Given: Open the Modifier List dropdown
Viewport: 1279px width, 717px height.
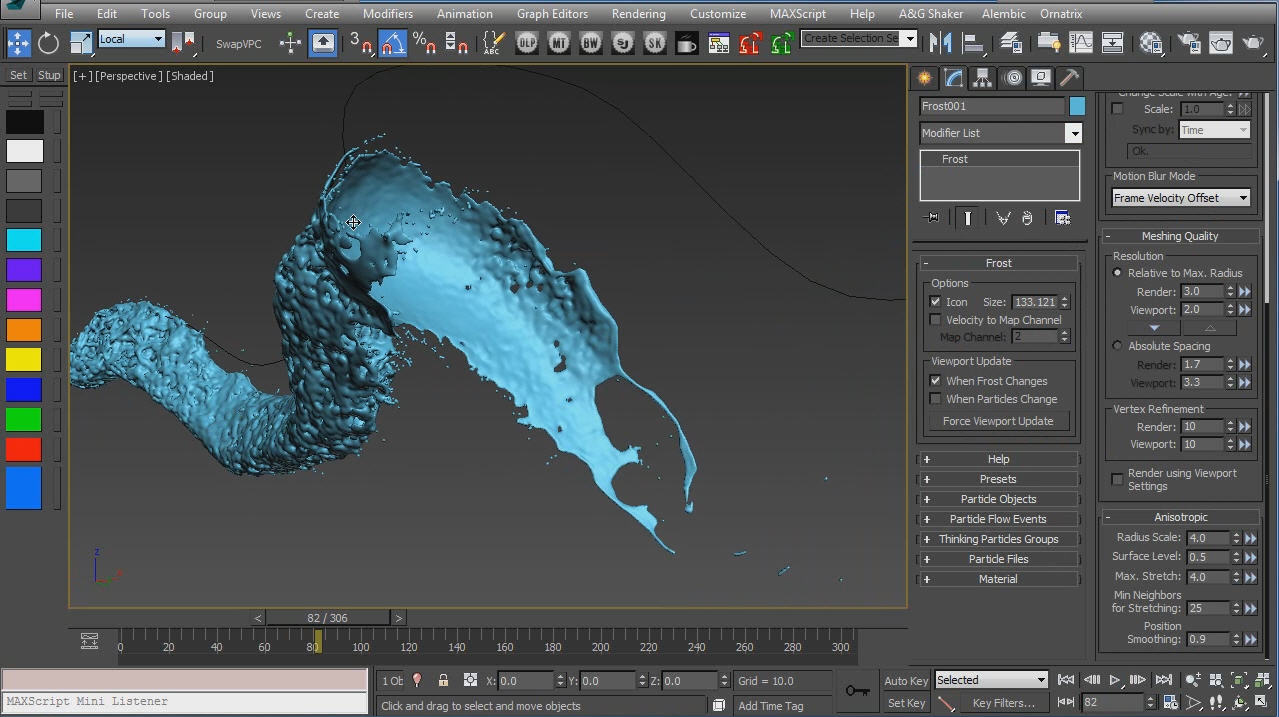Looking at the screenshot, I should [x=1001, y=133].
